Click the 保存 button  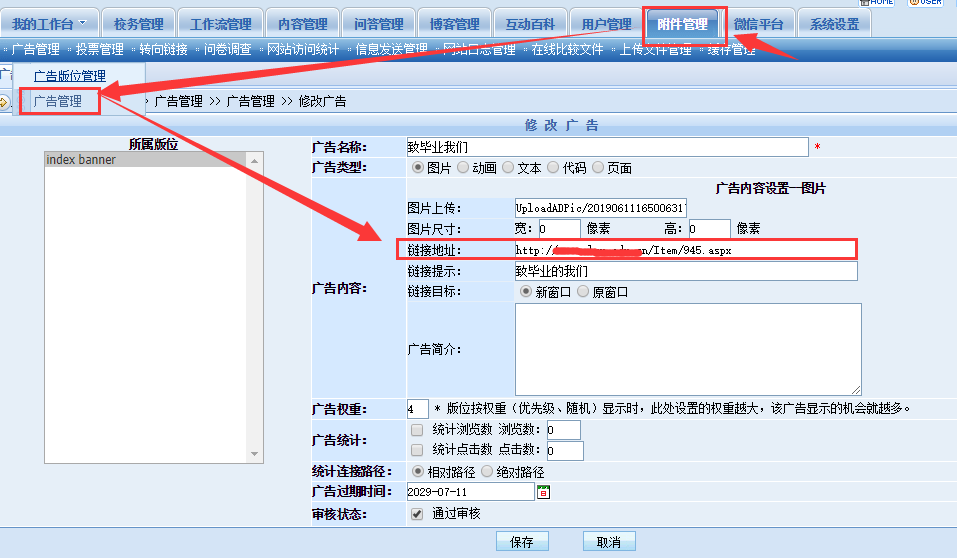(x=522, y=542)
